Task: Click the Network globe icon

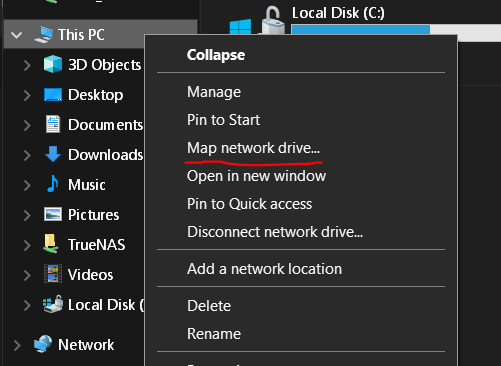Action: (43, 344)
